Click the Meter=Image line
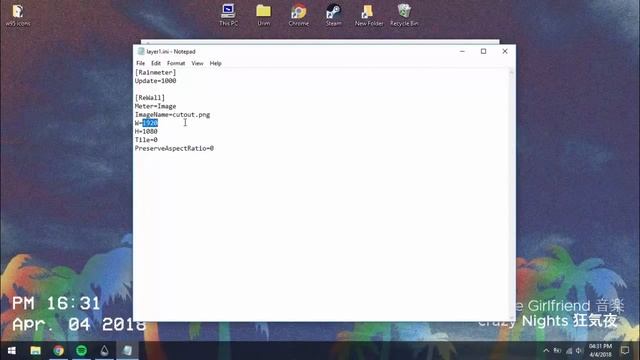 (156, 106)
